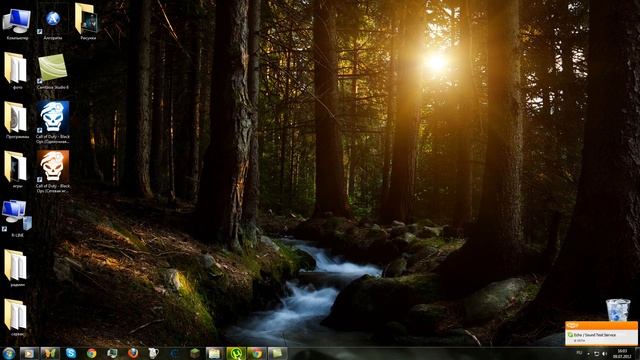Open the Компьютер desktop icon
The width and height of the screenshot is (640, 360).
pyautogui.click(x=17, y=24)
